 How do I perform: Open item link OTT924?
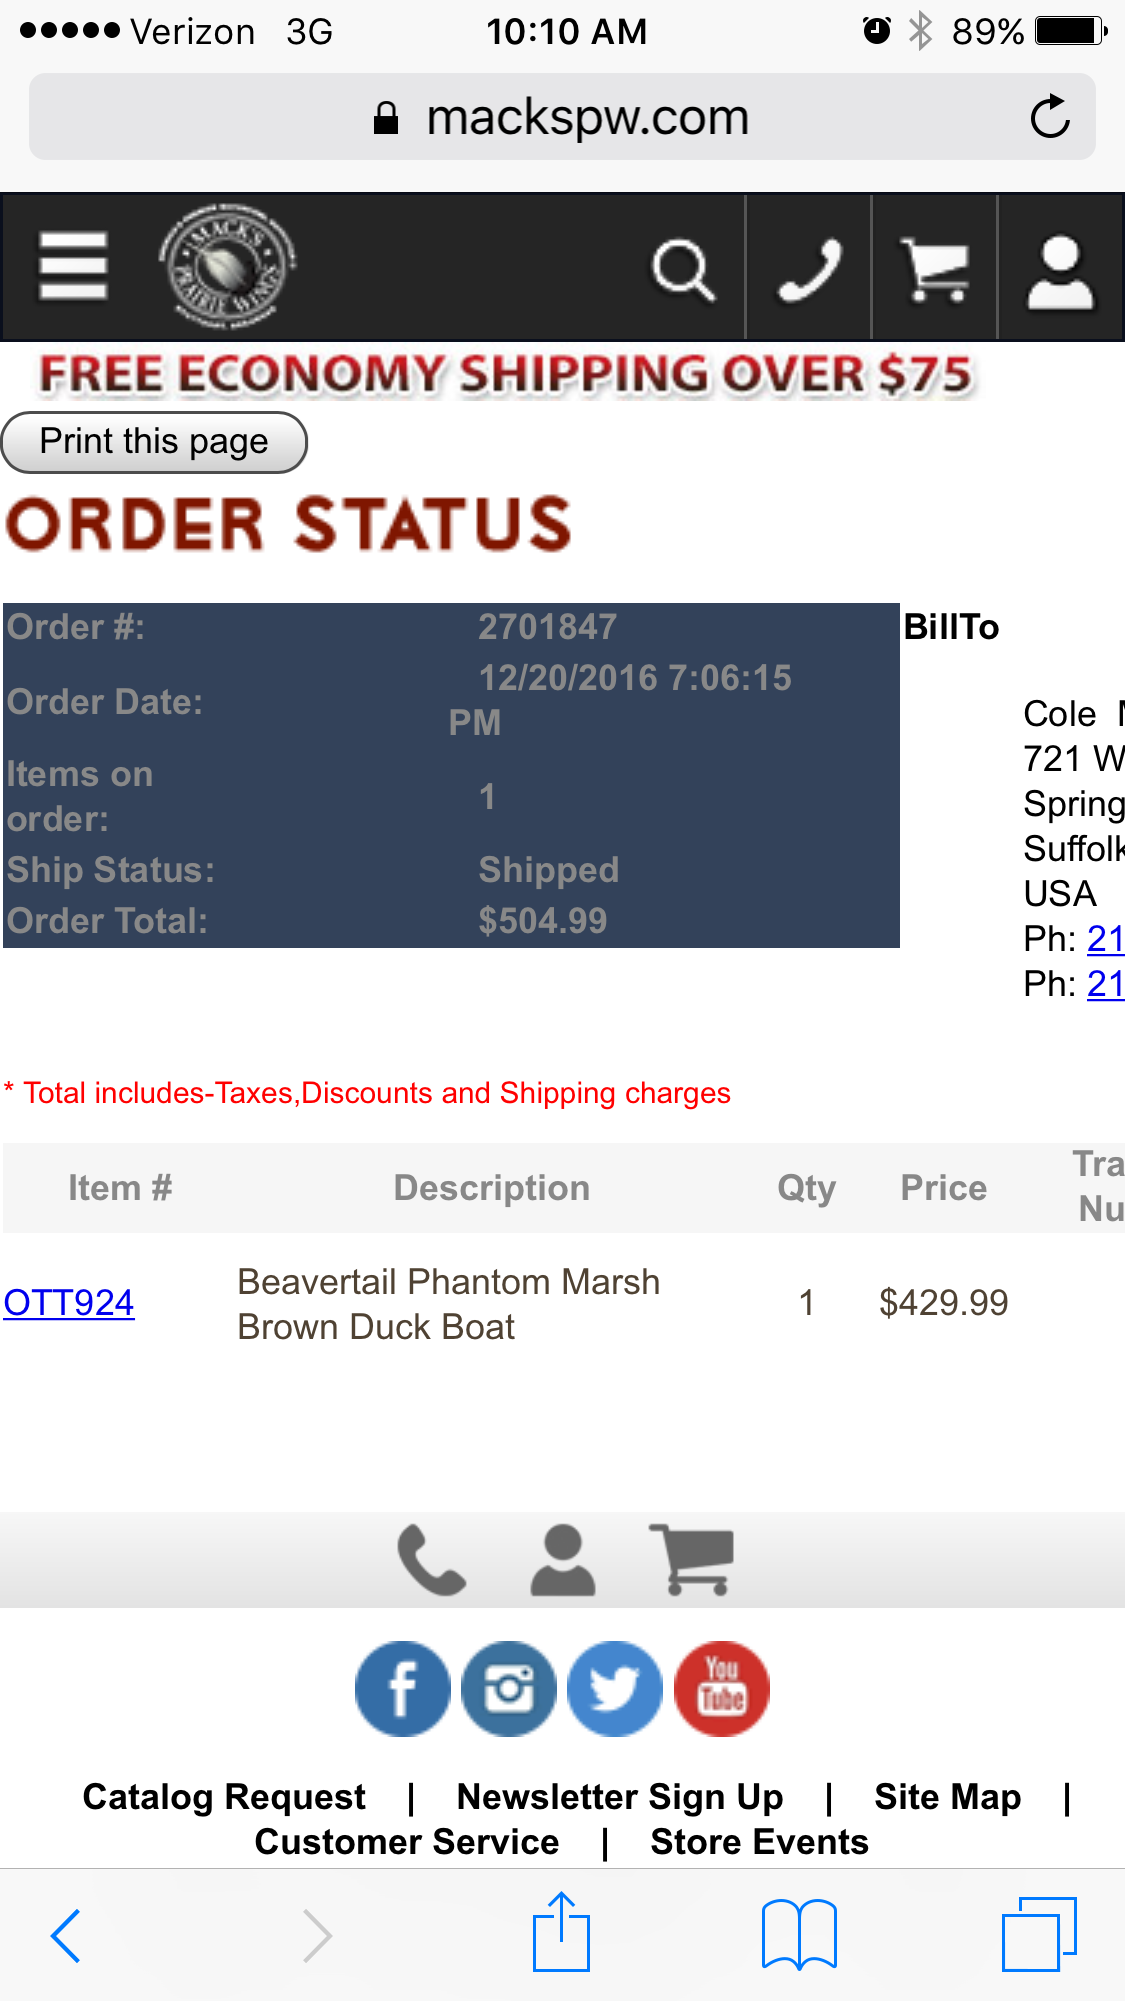point(69,1303)
